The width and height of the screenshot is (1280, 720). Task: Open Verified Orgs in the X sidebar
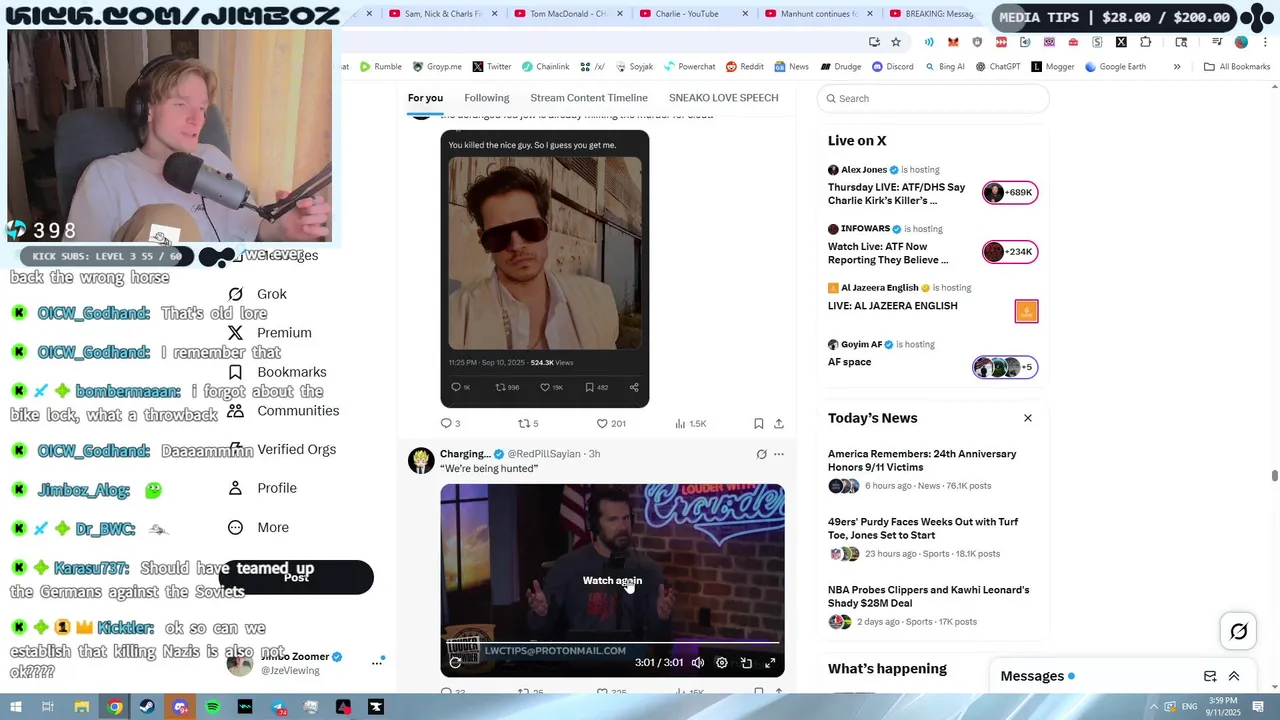[x=282, y=450]
